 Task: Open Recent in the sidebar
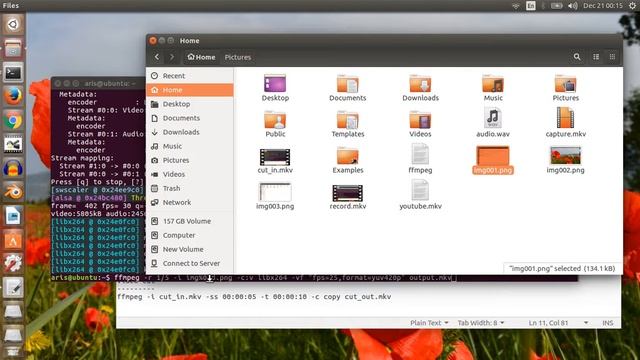pyautogui.click(x=190, y=76)
